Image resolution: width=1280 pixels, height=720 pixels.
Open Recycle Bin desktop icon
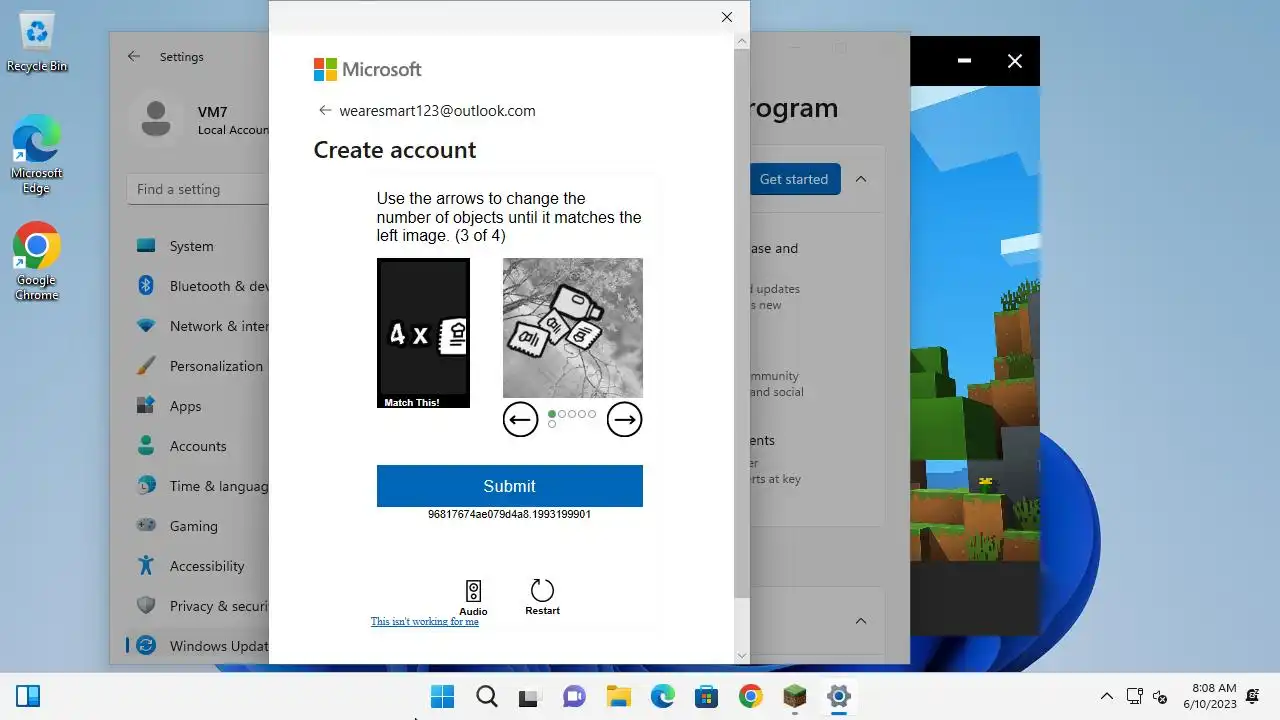click(x=37, y=42)
